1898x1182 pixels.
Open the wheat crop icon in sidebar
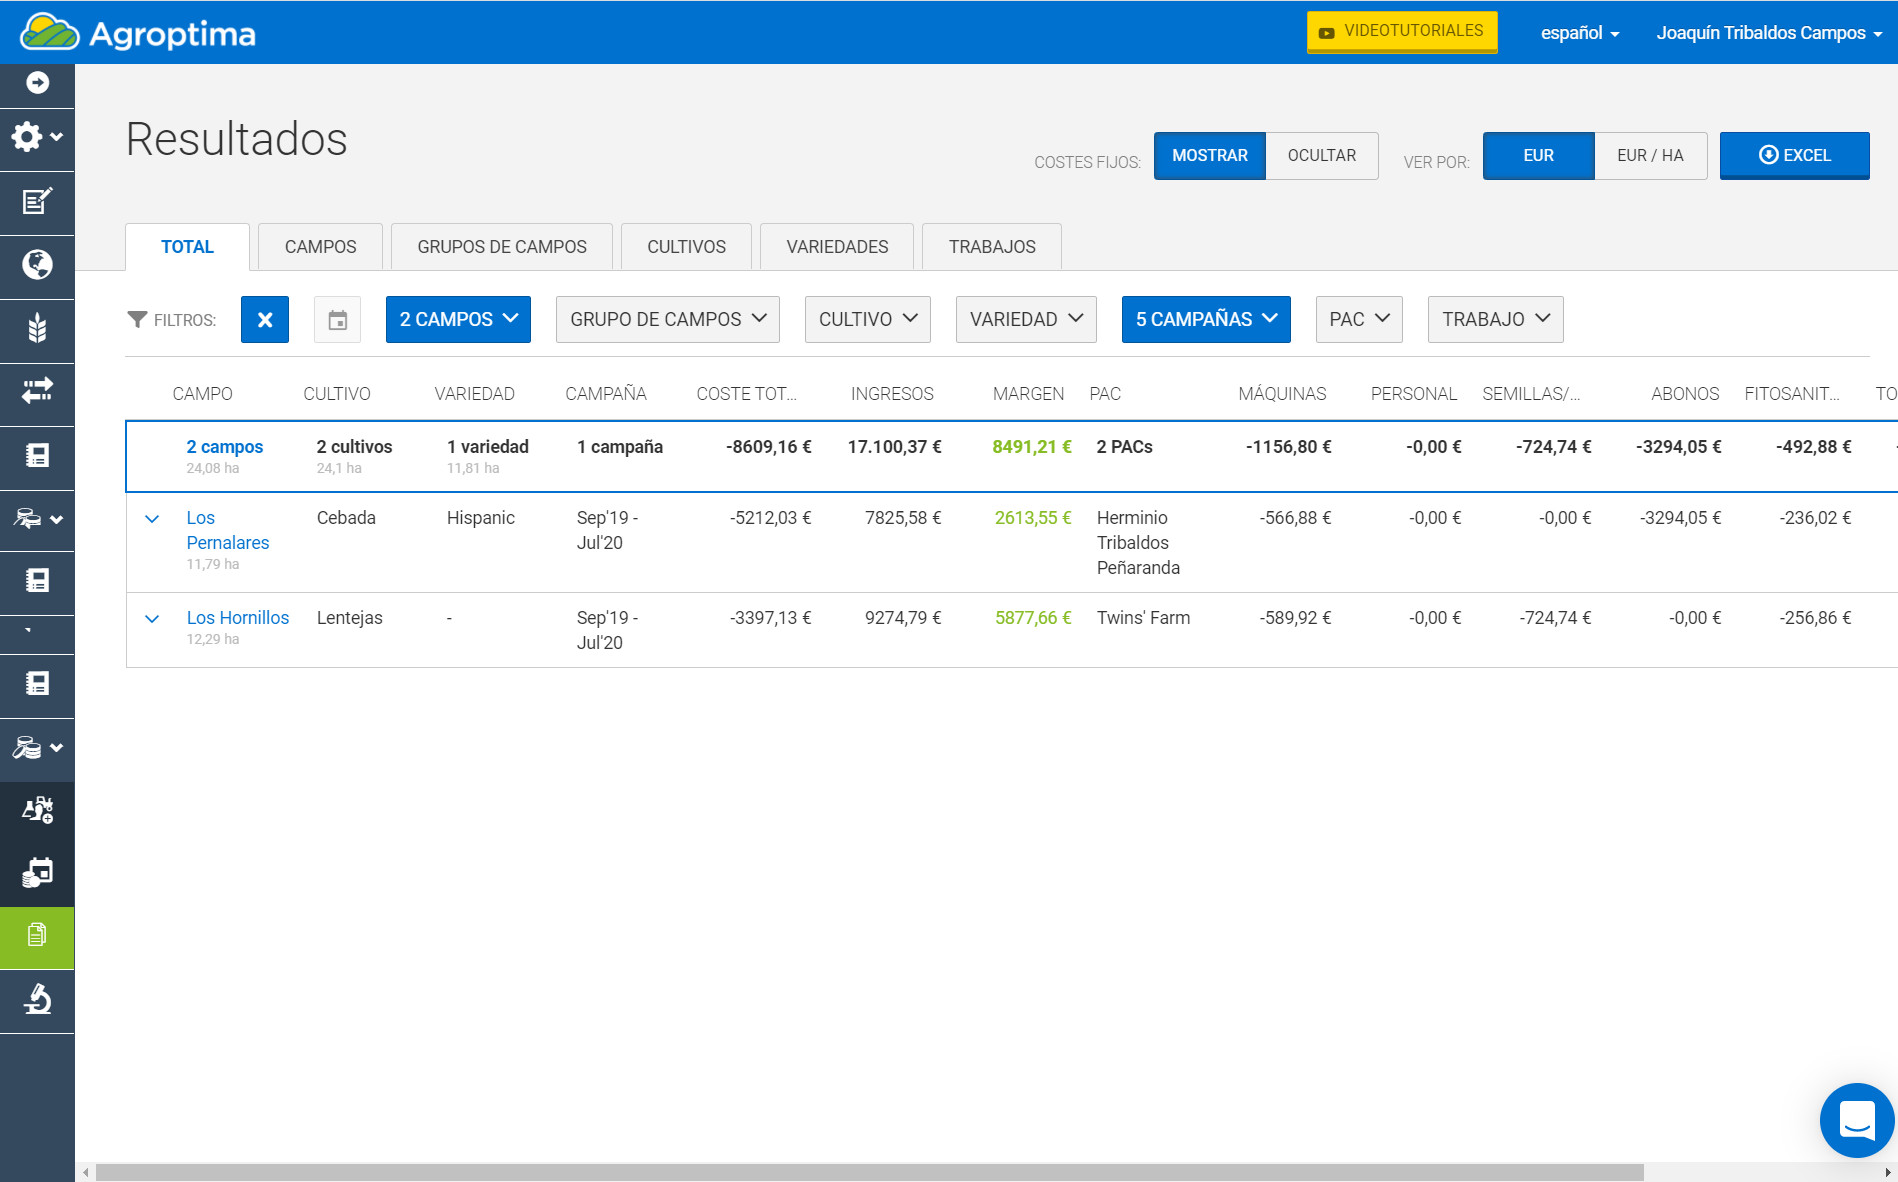coord(37,328)
